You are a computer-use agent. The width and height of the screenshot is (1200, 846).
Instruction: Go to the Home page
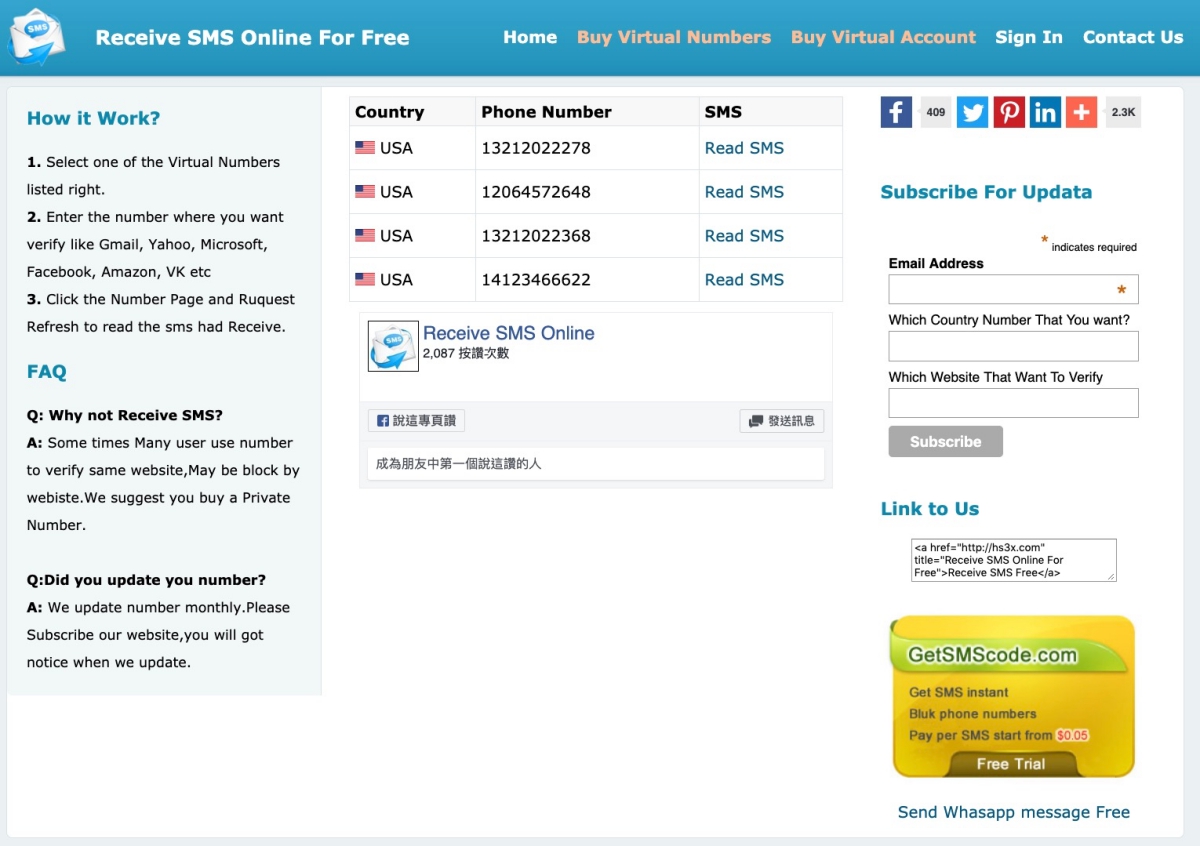click(x=530, y=37)
